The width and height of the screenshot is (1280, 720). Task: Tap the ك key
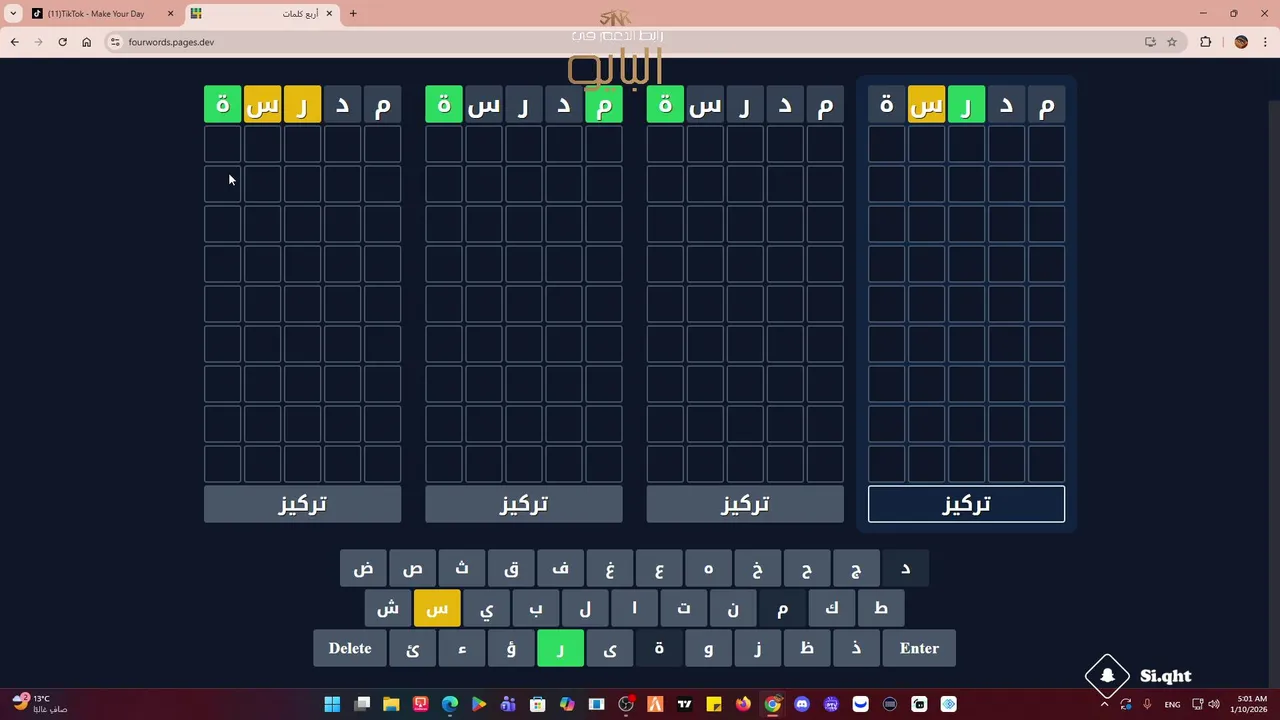coord(831,608)
